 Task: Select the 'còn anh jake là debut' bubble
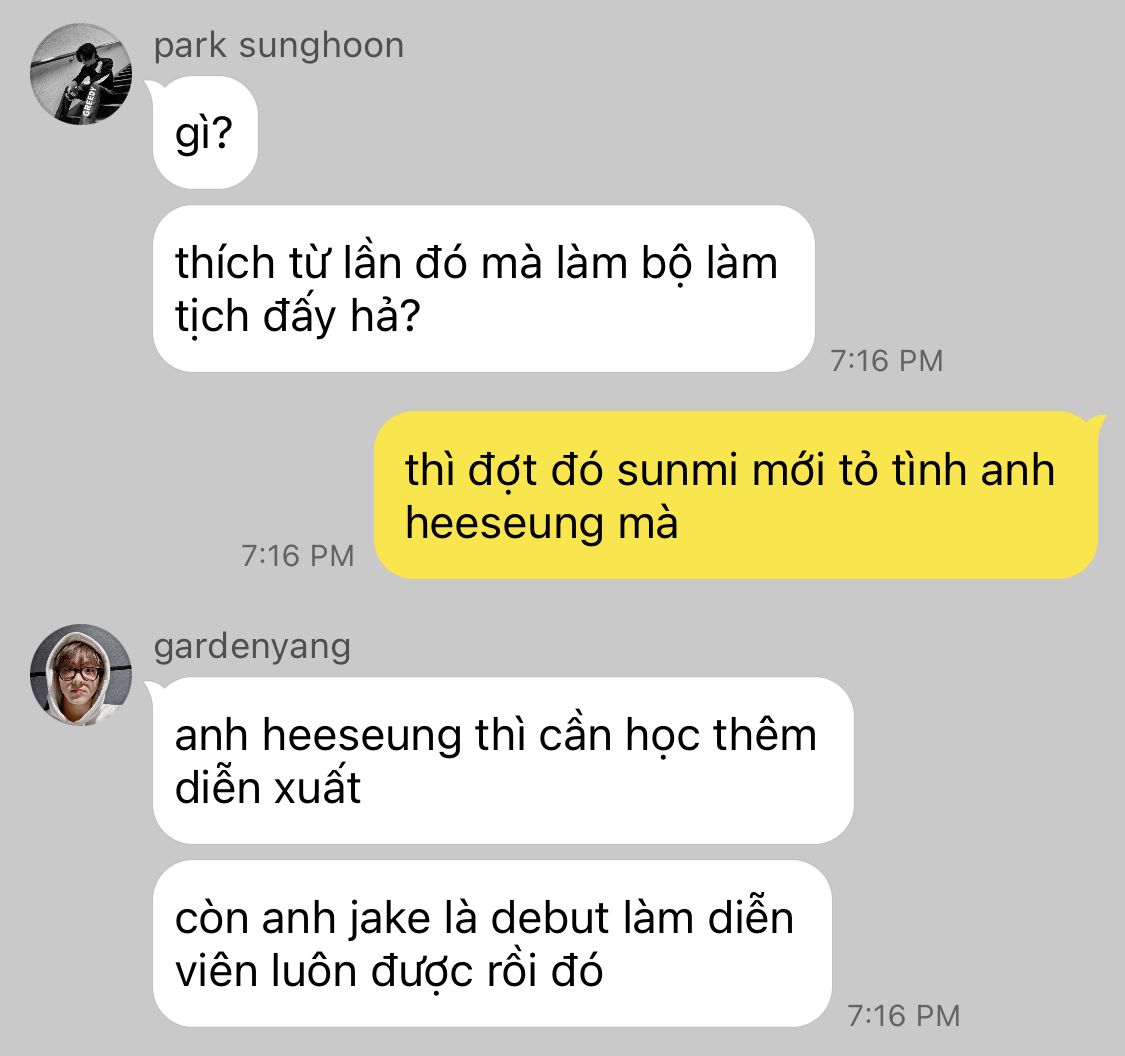492,943
